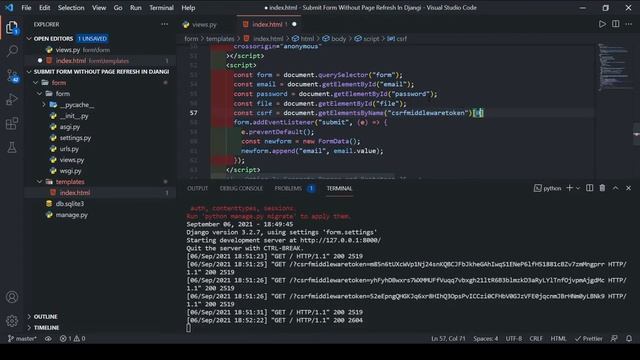Click the master branch indicator

[x=22, y=338]
